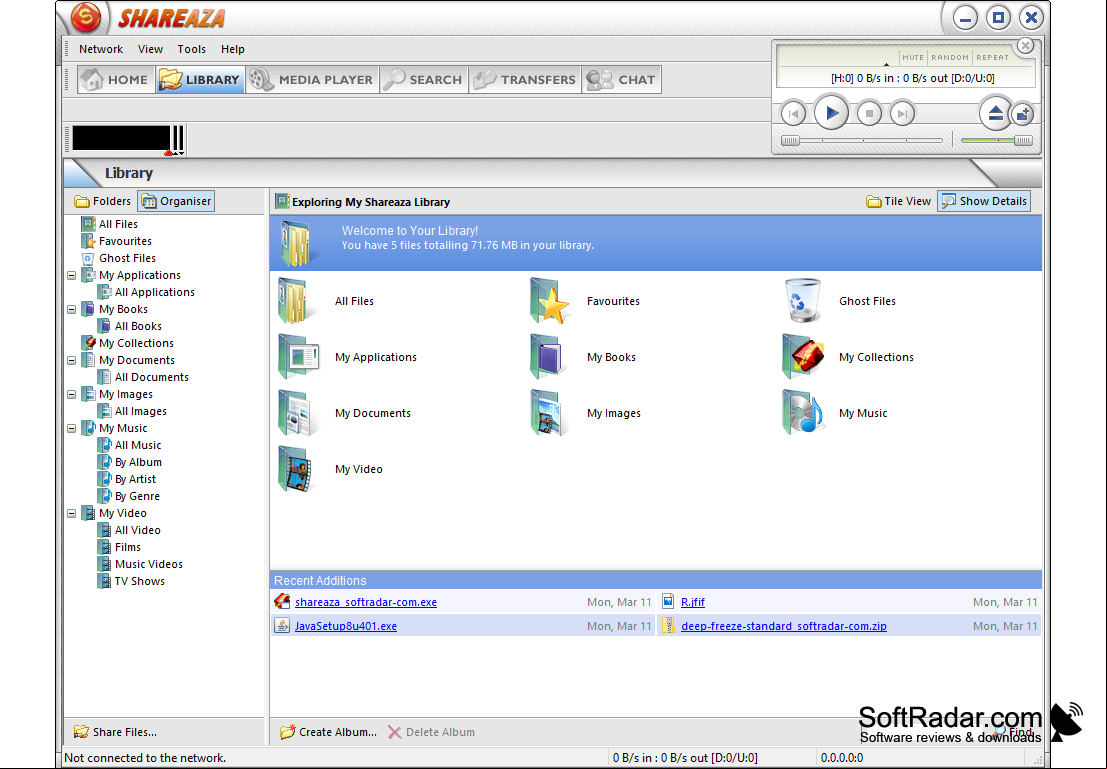Collapse the My Documents tree node
The image size is (1107, 769).
(x=71, y=360)
